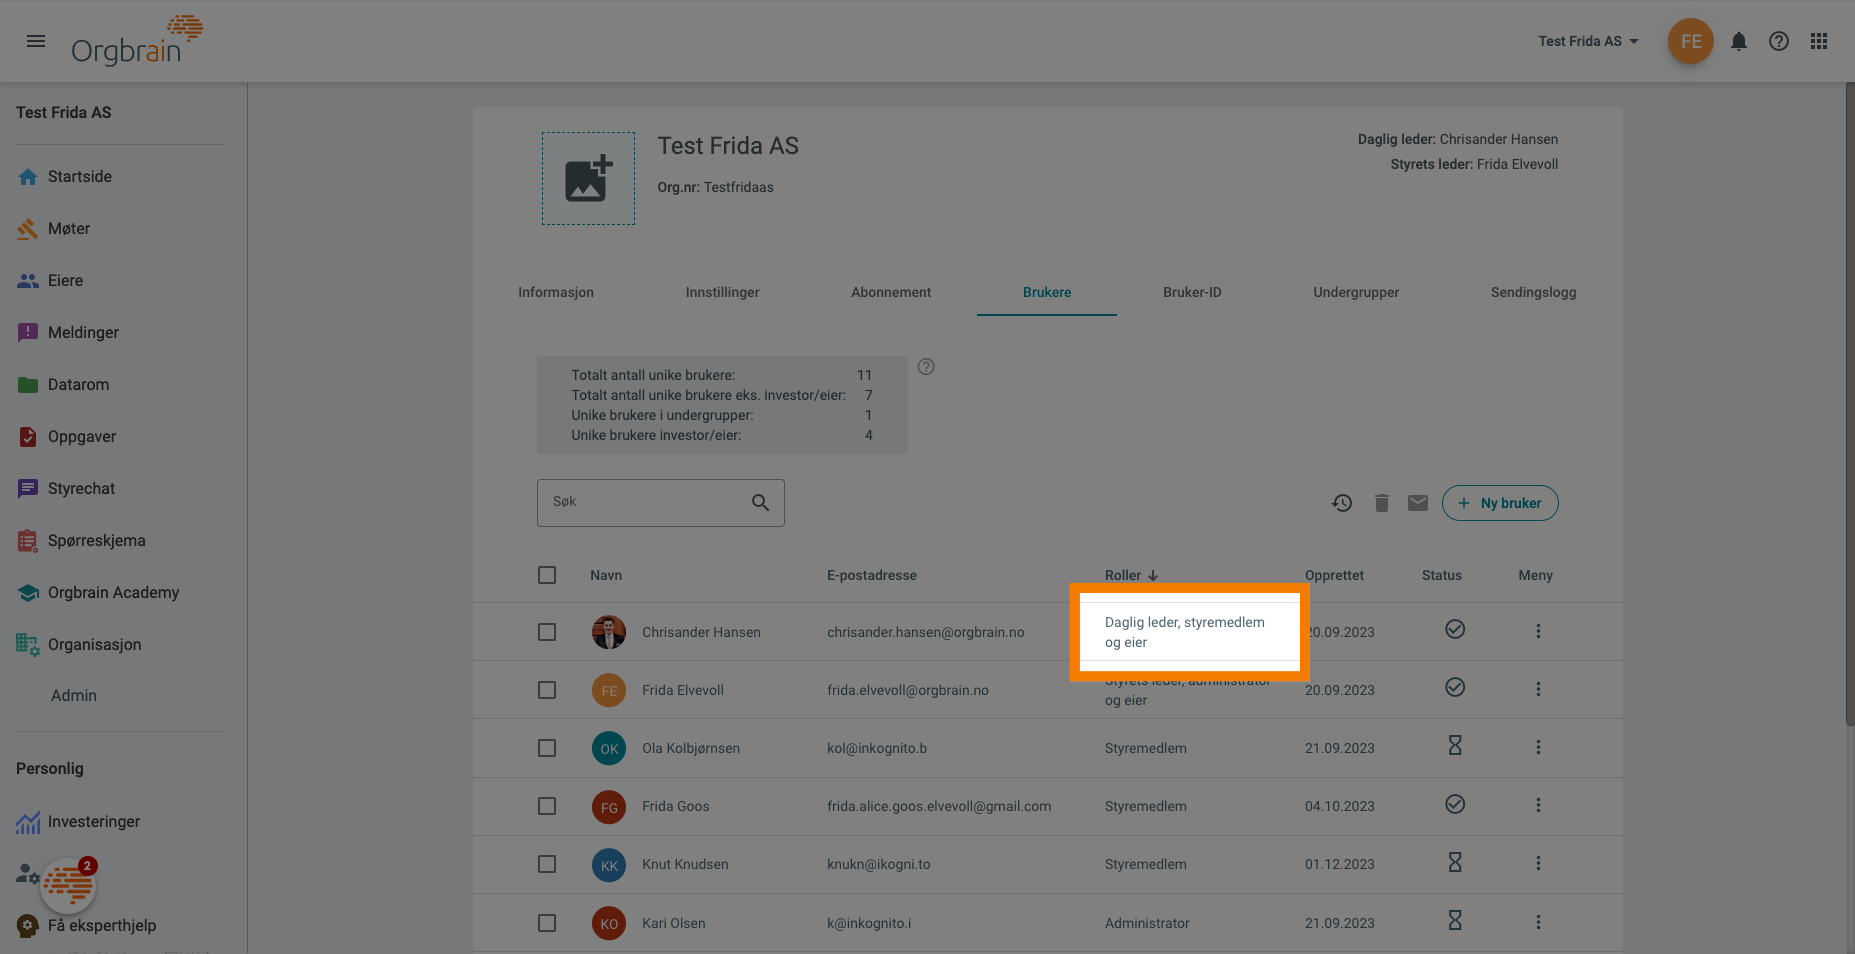This screenshot has width=1855, height=954.
Task: Click status checkmark for Chrisander Hansen
Action: point(1455,629)
